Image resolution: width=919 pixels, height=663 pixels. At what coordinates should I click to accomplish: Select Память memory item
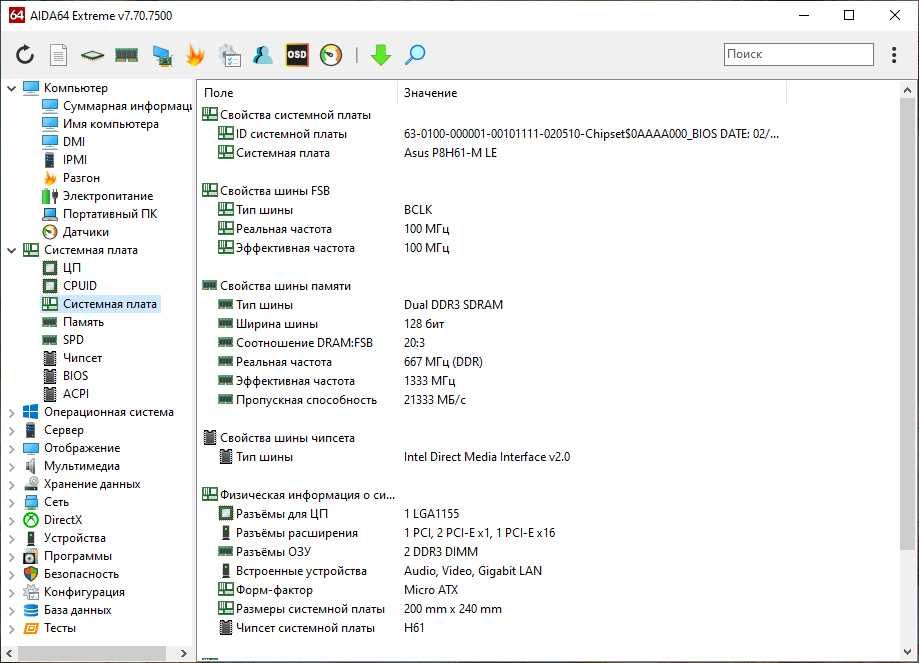[x=73, y=322]
